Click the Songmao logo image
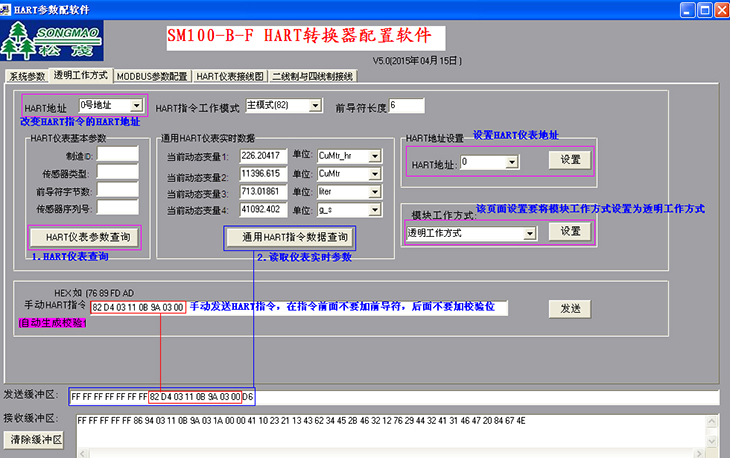730x458 pixels. click(52, 40)
